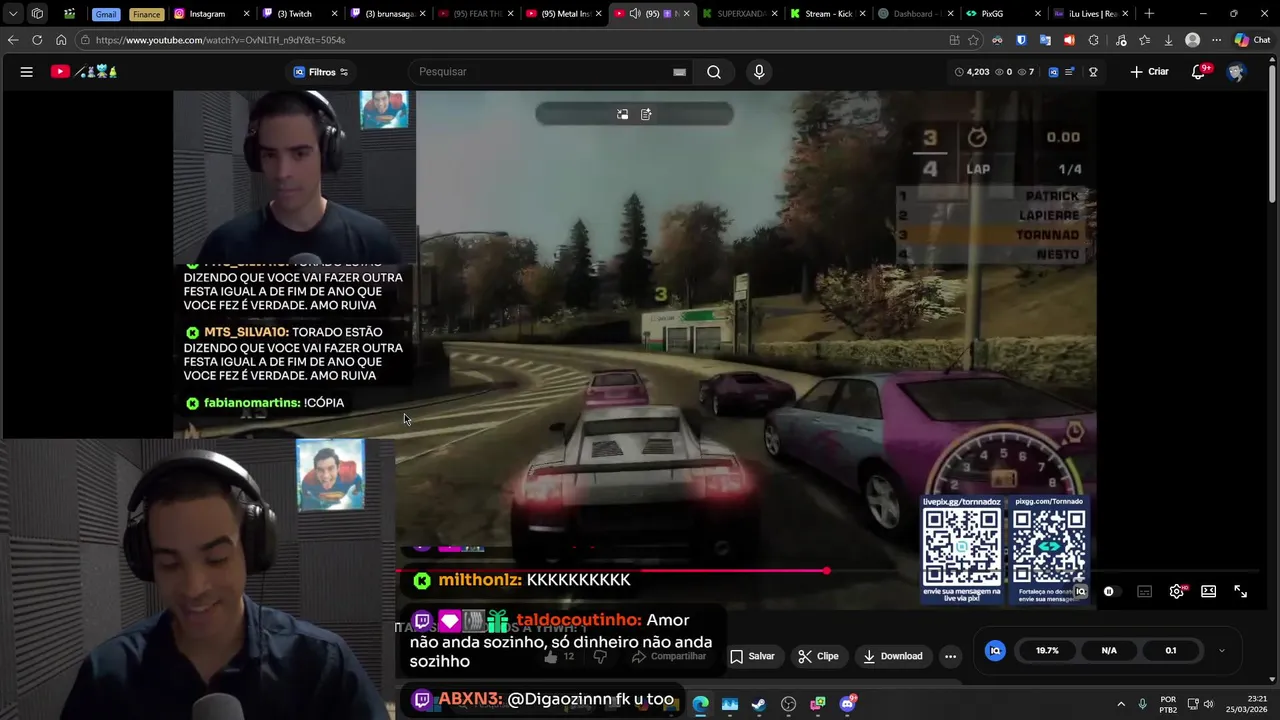
Task: Open Discord from the taskbar
Action: tap(848, 704)
